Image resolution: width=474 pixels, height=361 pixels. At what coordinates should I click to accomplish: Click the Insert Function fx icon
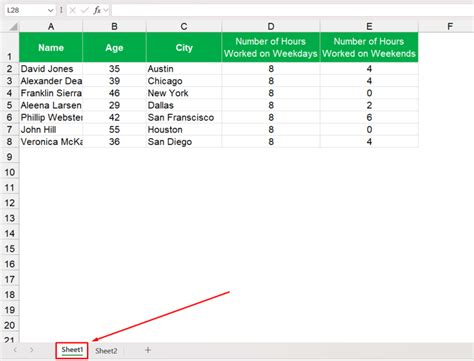(97, 10)
